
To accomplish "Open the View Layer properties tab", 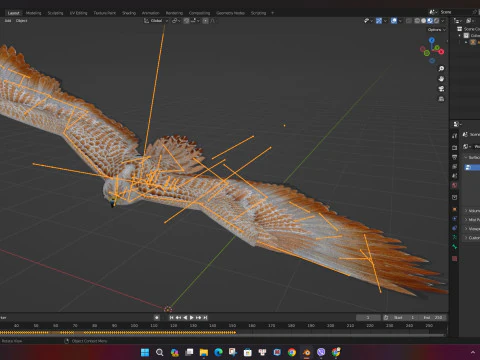I will coord(455,166).
